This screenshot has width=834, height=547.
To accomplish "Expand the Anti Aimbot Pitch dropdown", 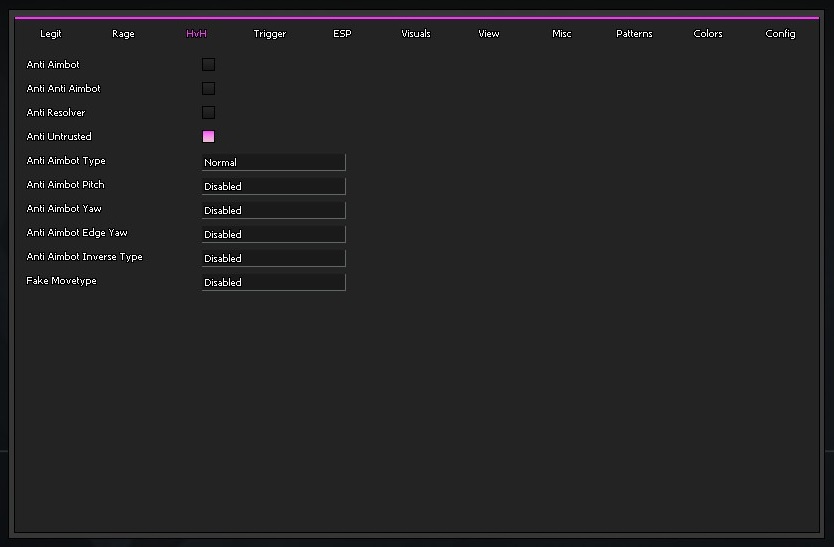I will (273, 186).
